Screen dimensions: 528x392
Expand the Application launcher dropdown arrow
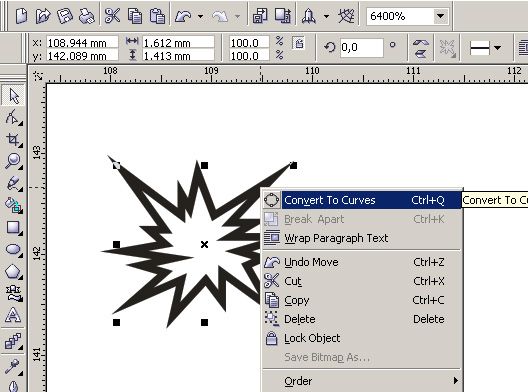click(x=326, y=16)
